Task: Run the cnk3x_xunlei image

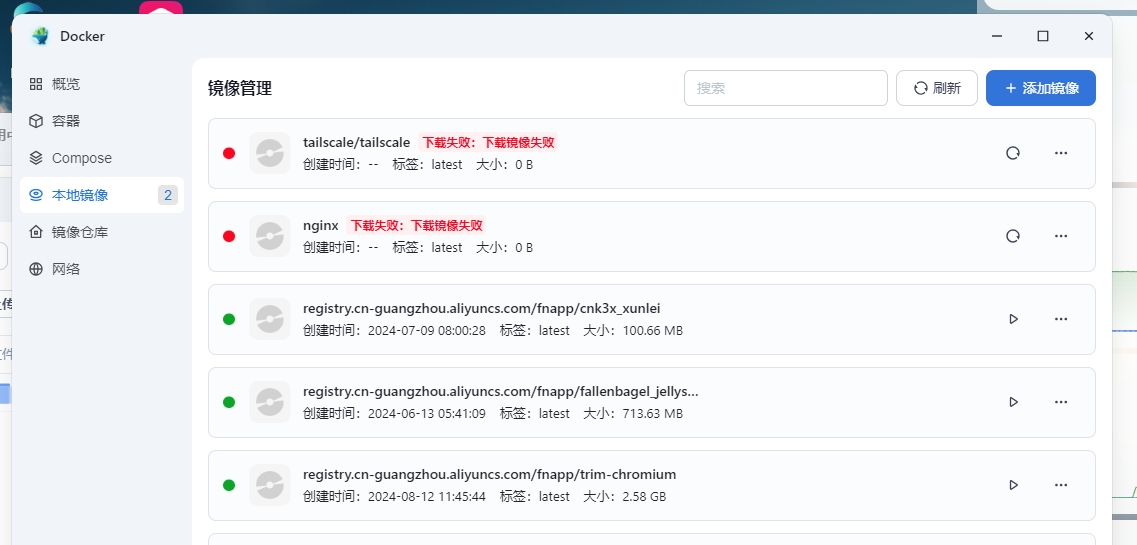Action: [x=1013, y=319]
